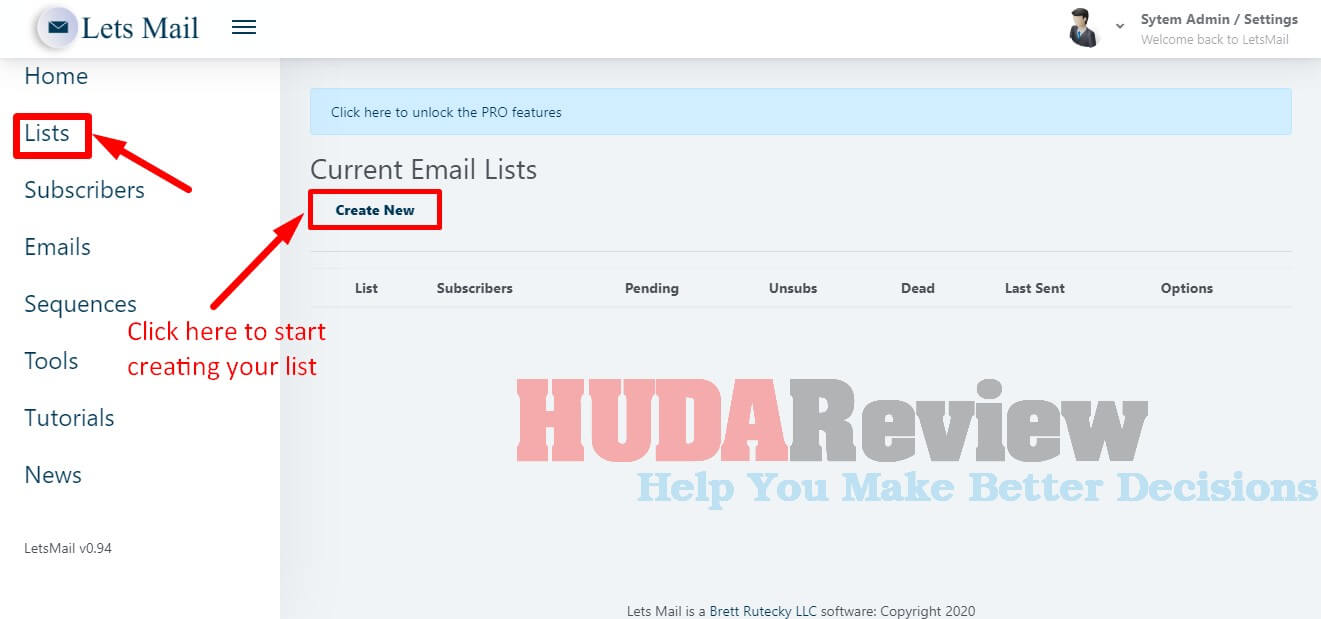Screen dimensions: 1321x619
Task: Open Sytem Admin / Settings link
Action: coord(1219,19)
